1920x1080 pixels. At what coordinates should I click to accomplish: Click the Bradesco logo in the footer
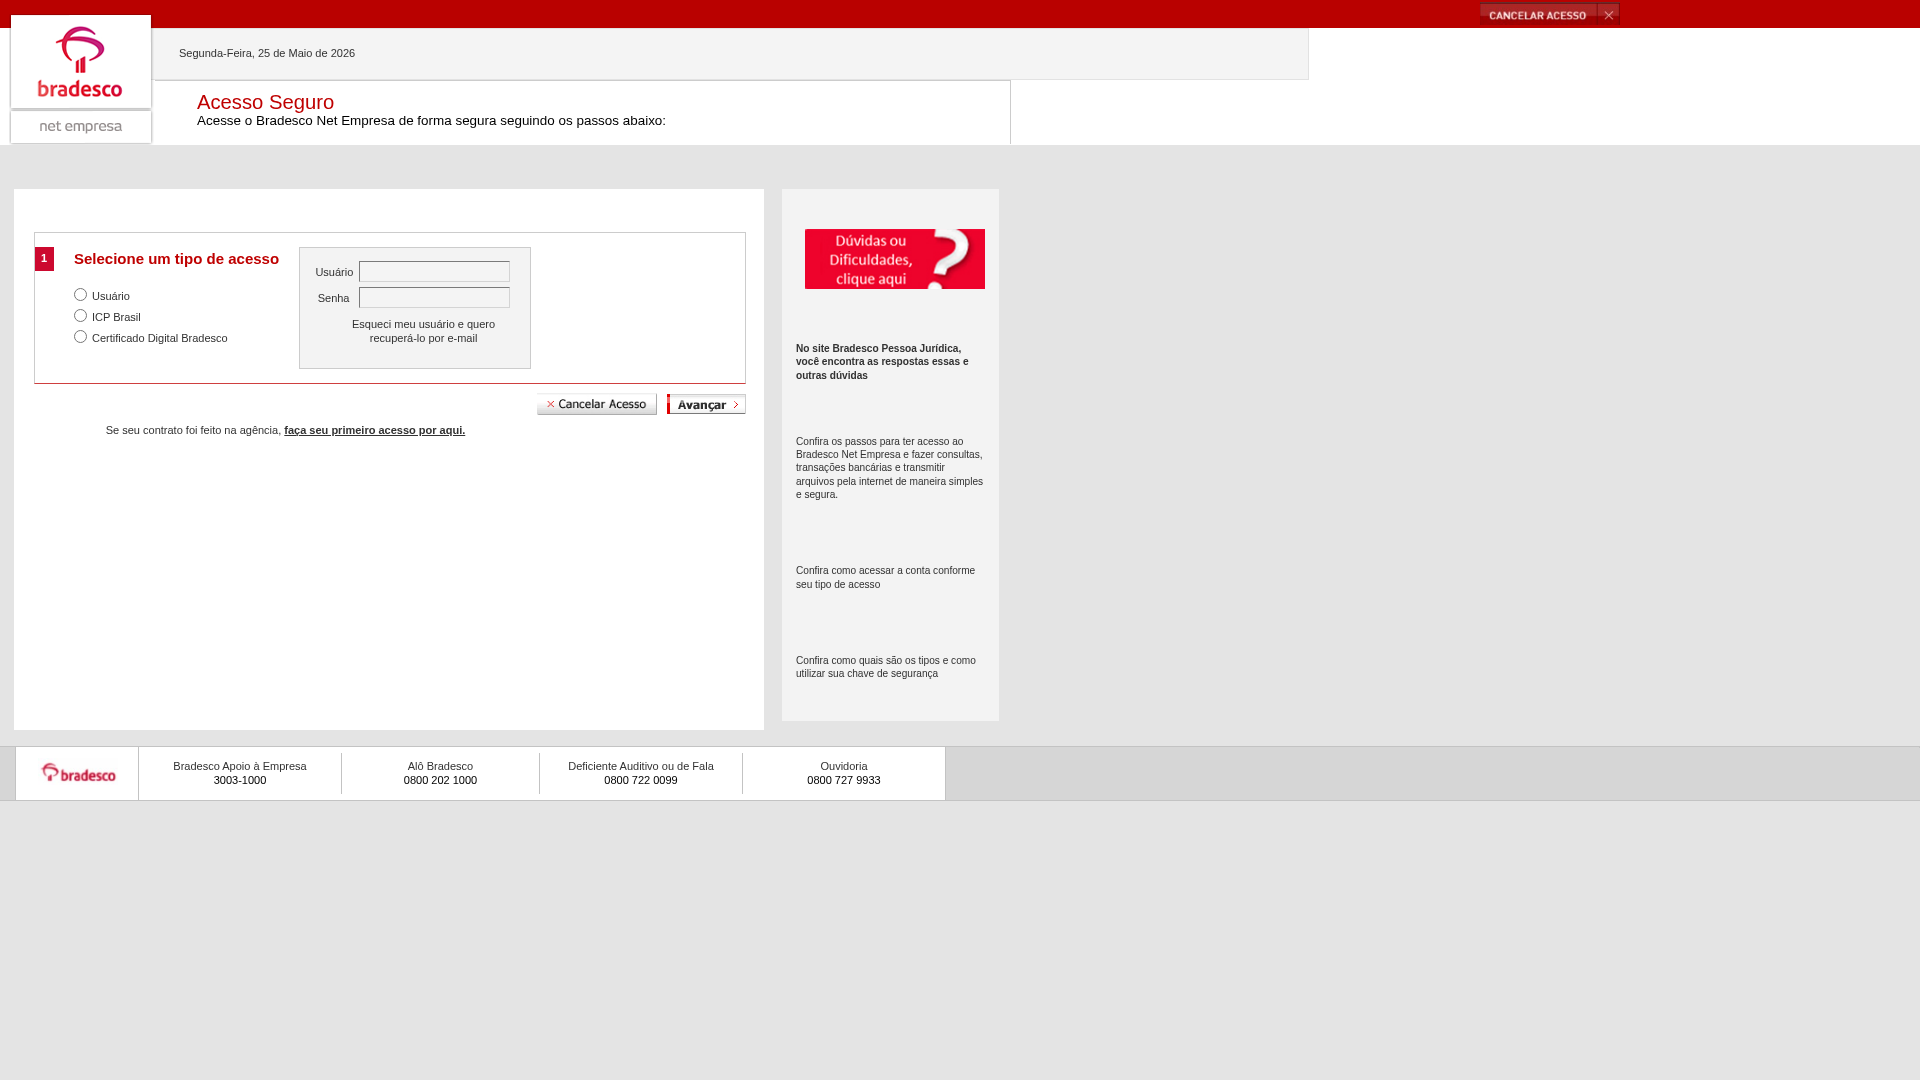tap(78, 773)
